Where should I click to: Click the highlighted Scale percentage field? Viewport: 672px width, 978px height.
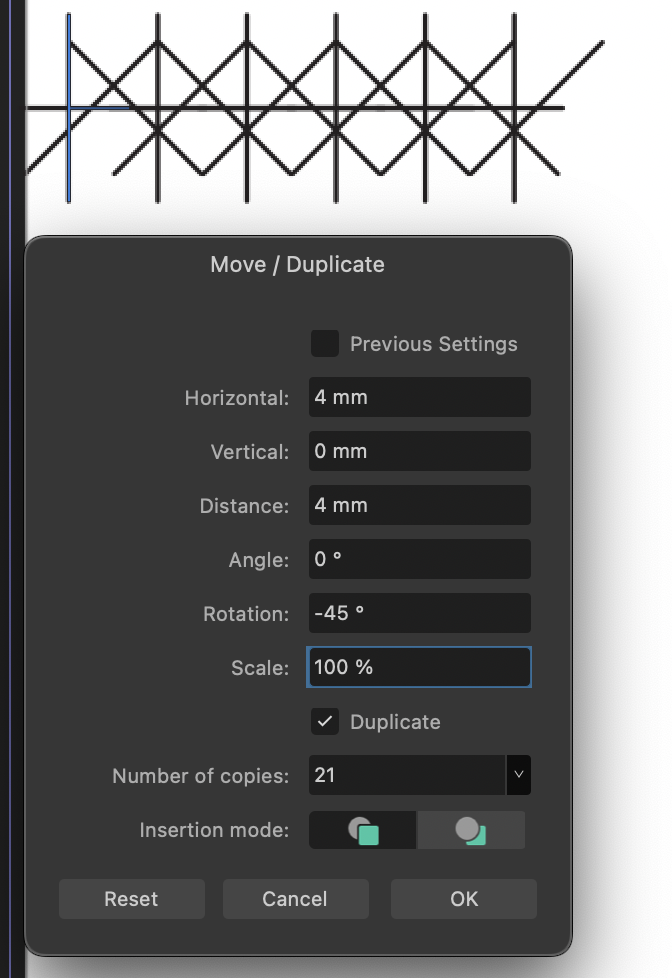click(419, 667)
